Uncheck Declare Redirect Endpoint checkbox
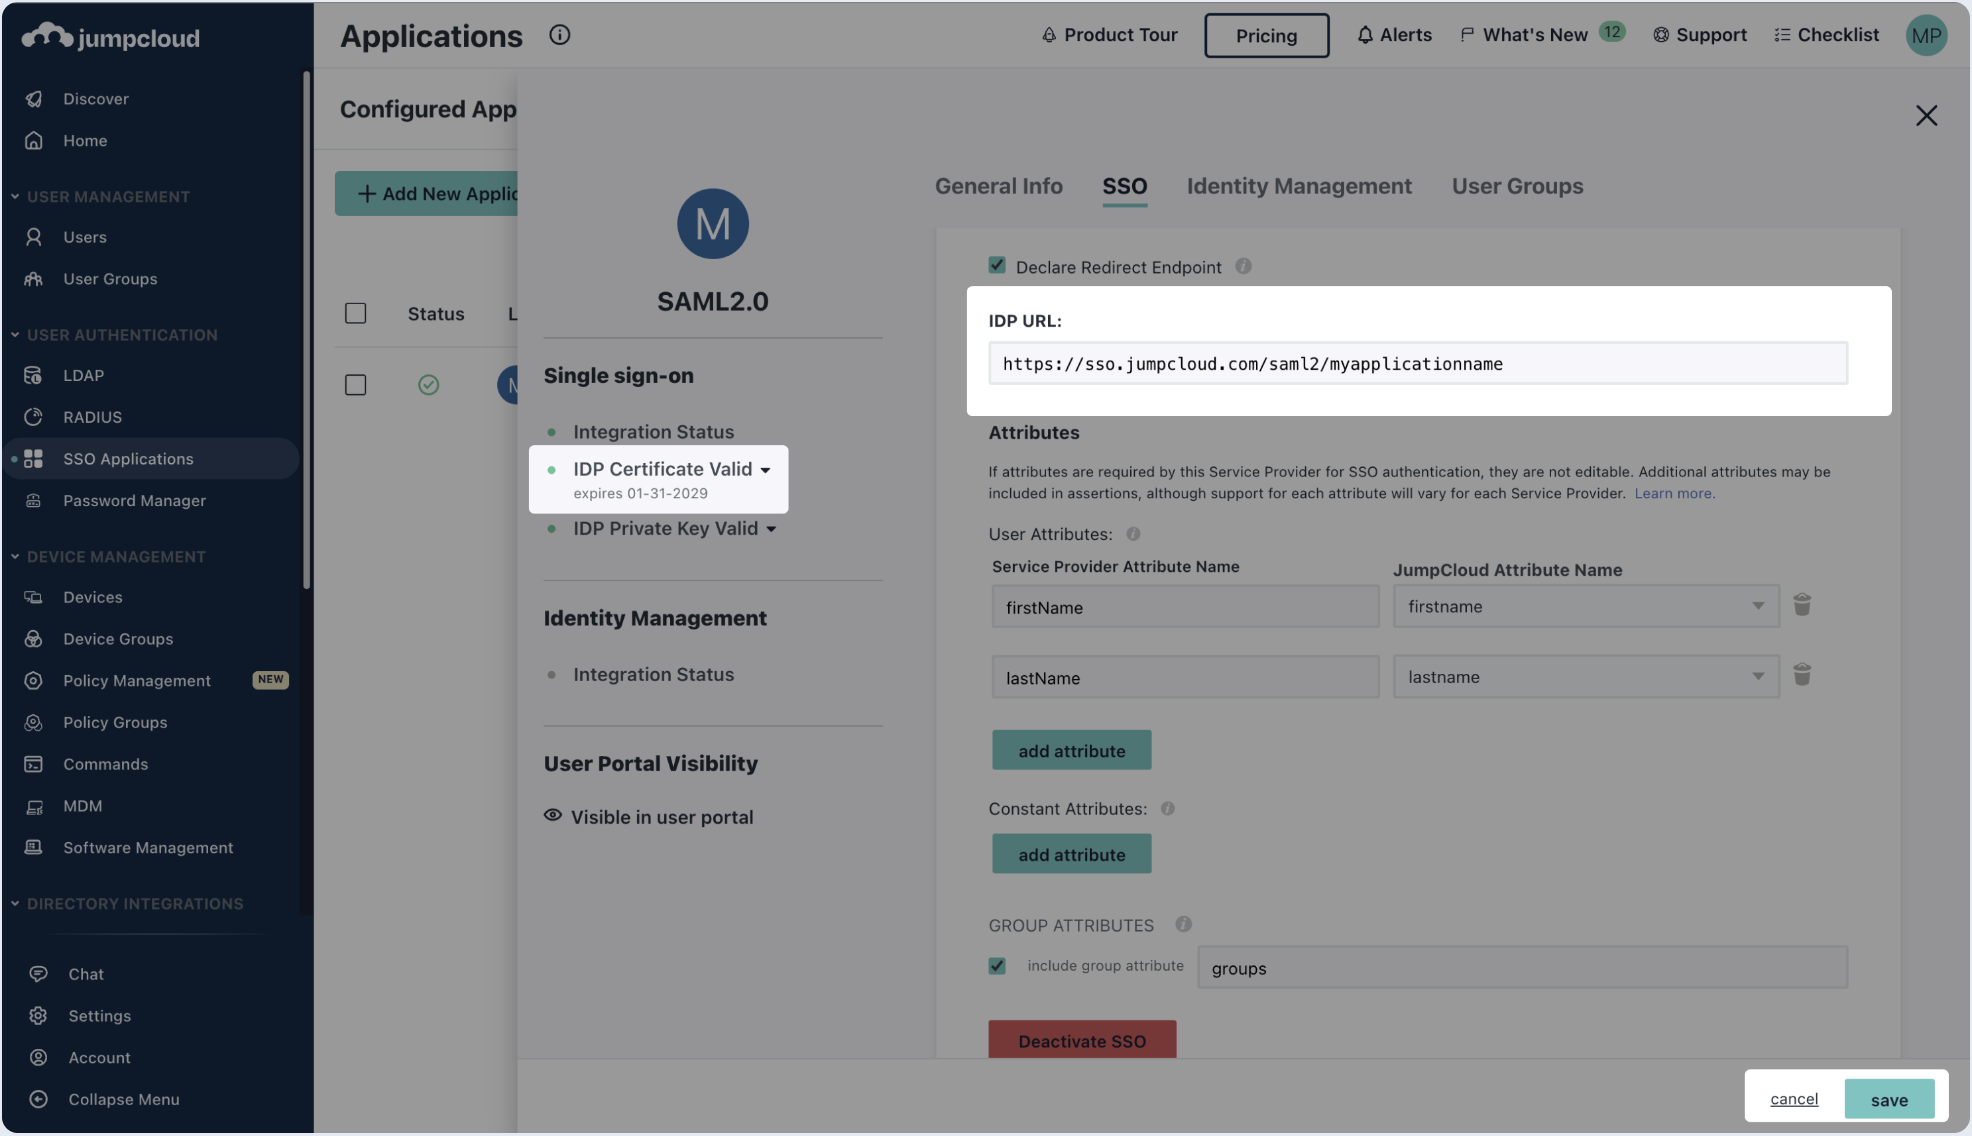Image resolution: width=1972 pixels, height=1136 pixels. 997,265
